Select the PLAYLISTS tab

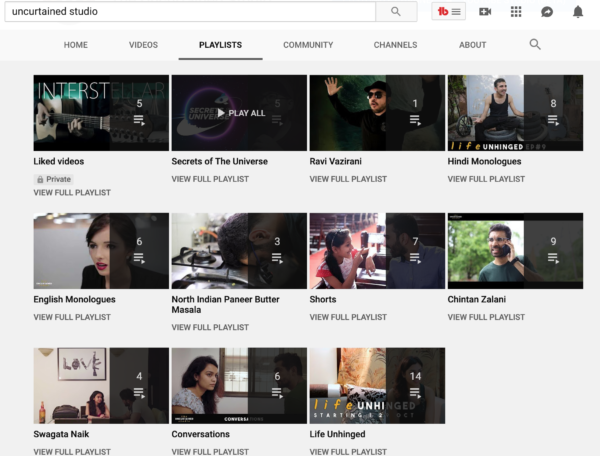coord(220,45)
